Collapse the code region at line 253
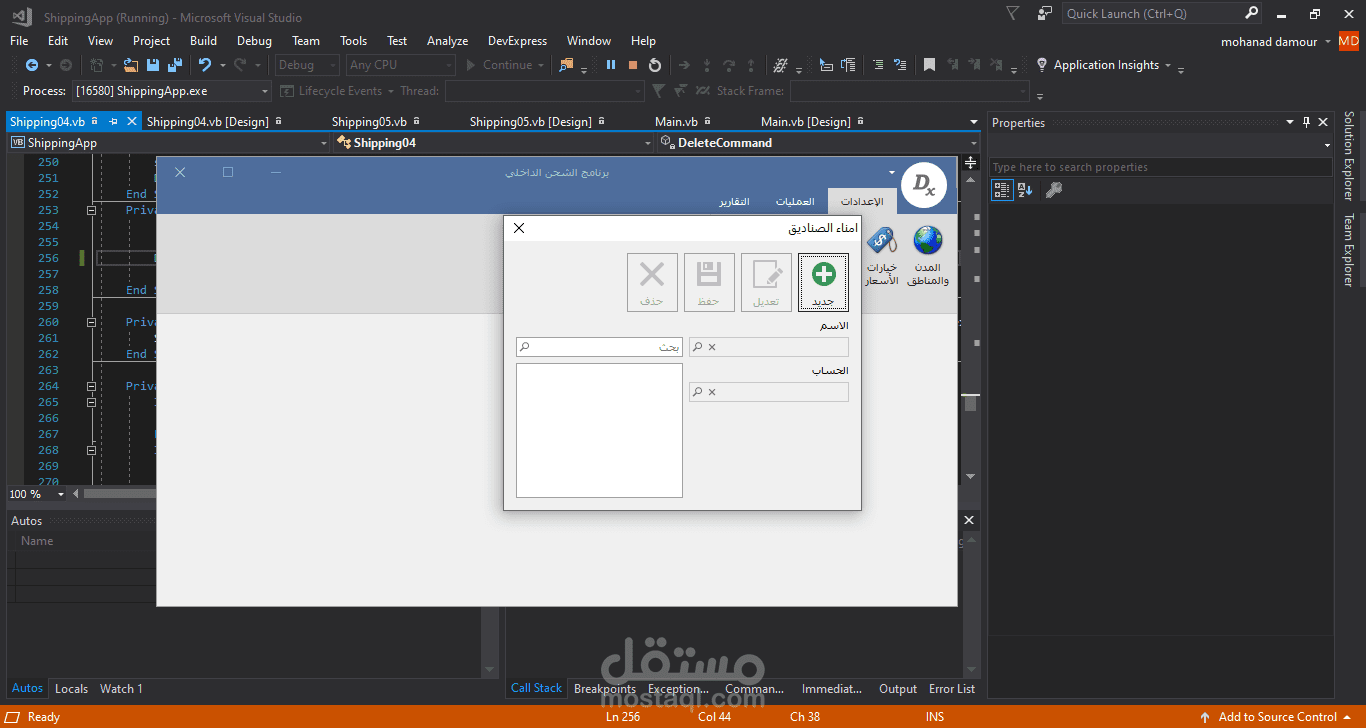Image resolution: width=1366 pixels, height=728 pixels. 92,211
